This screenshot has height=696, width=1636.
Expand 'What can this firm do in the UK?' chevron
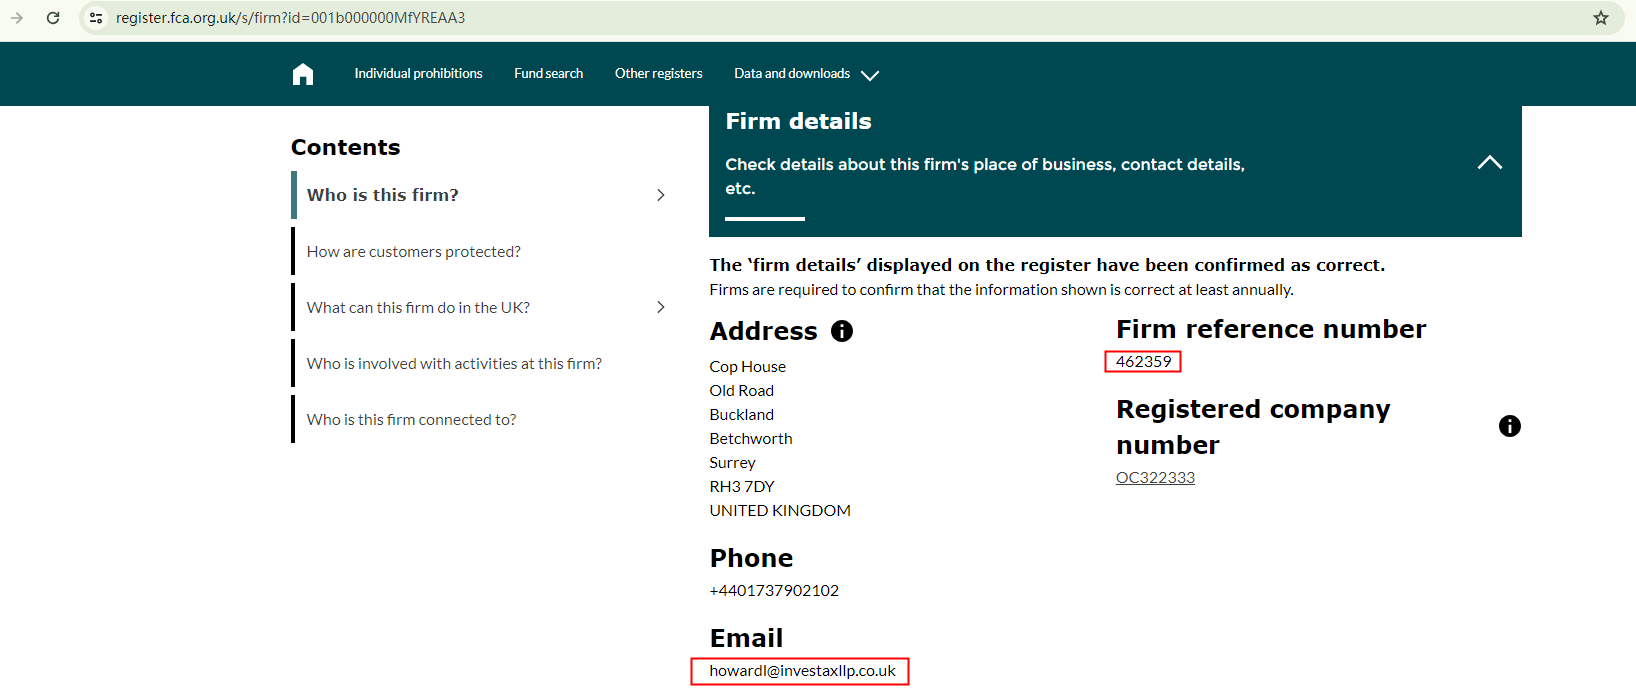(660, 307)
